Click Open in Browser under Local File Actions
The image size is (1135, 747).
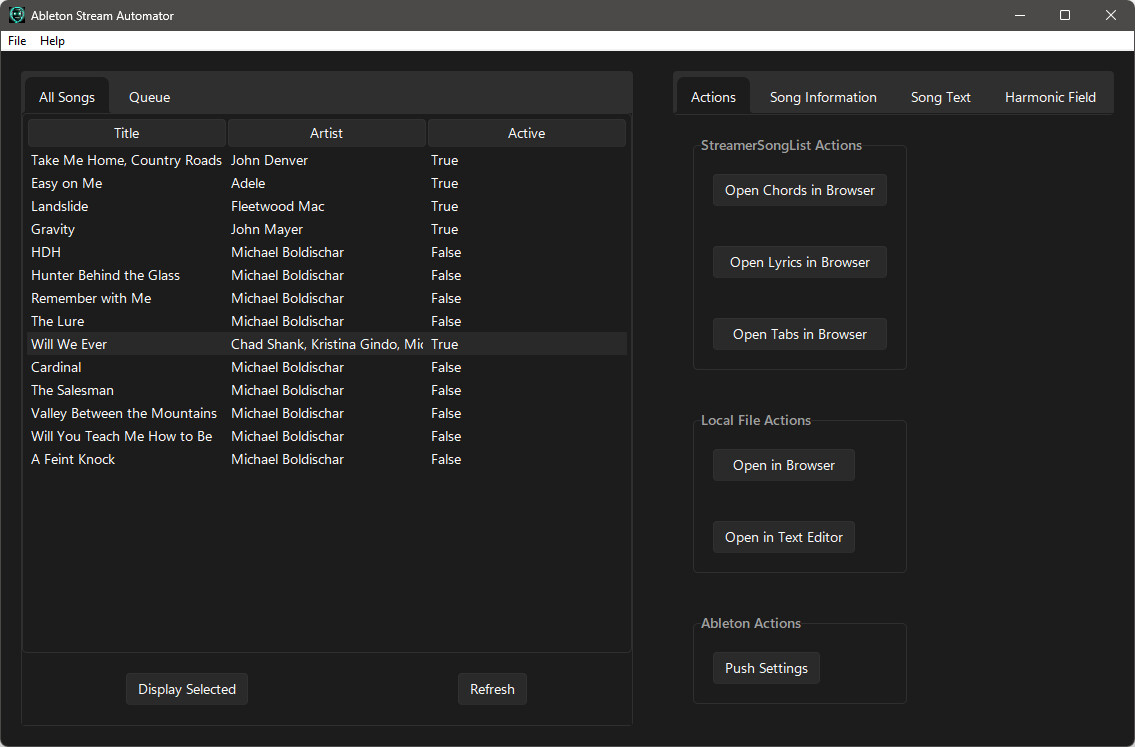pos(784,465)
